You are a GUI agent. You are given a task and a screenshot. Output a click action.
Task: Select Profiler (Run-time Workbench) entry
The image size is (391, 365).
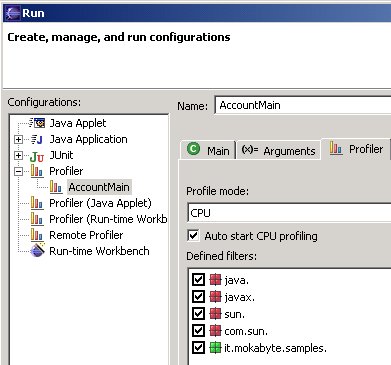point(108,219)
